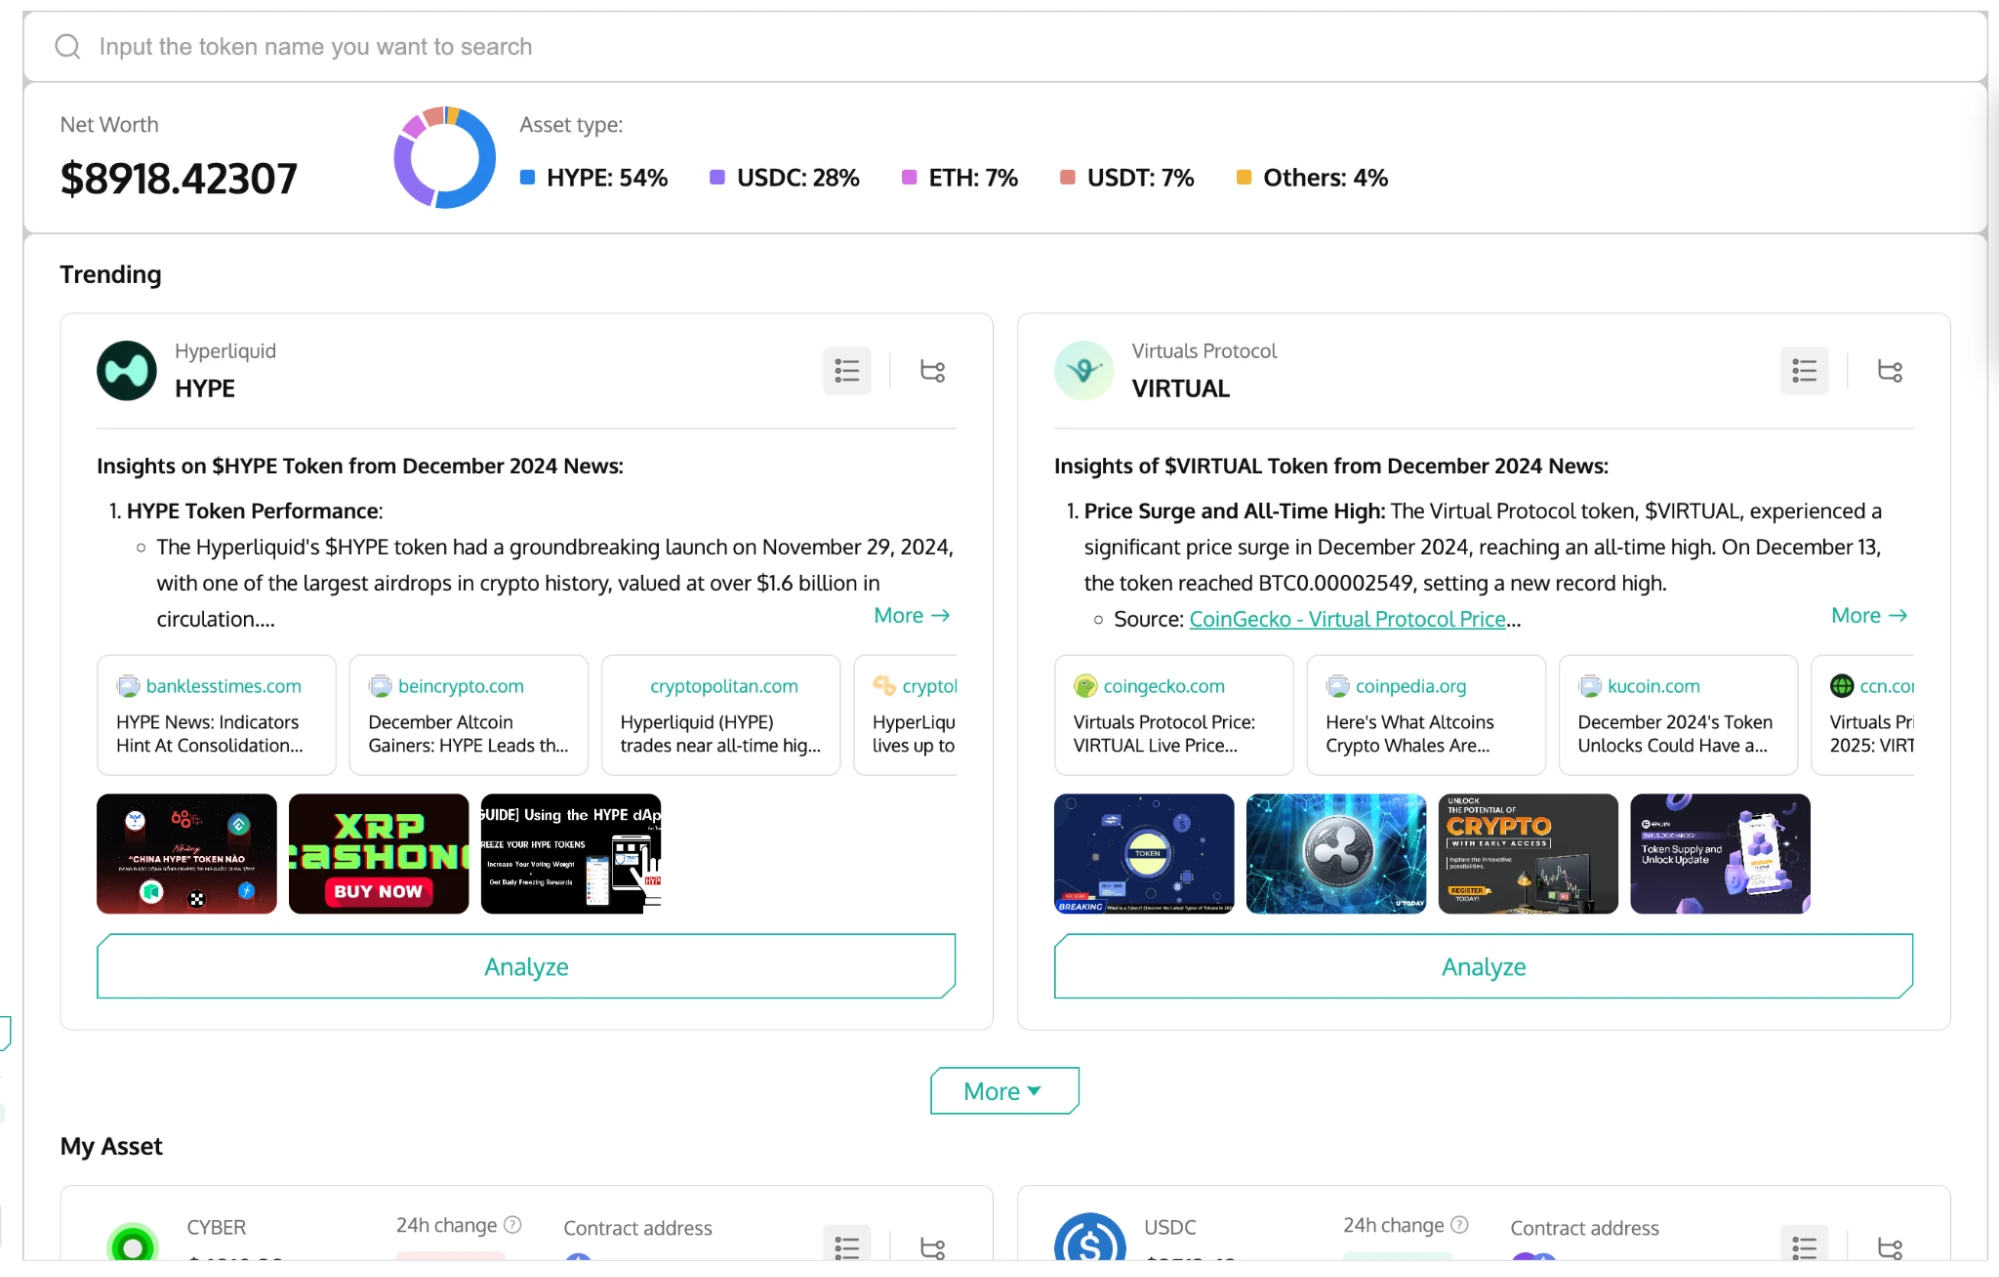Open tree view icon on the USDC asset card
The height and width of the screenshot is (1277, 1999).
click(1890, 1246)
